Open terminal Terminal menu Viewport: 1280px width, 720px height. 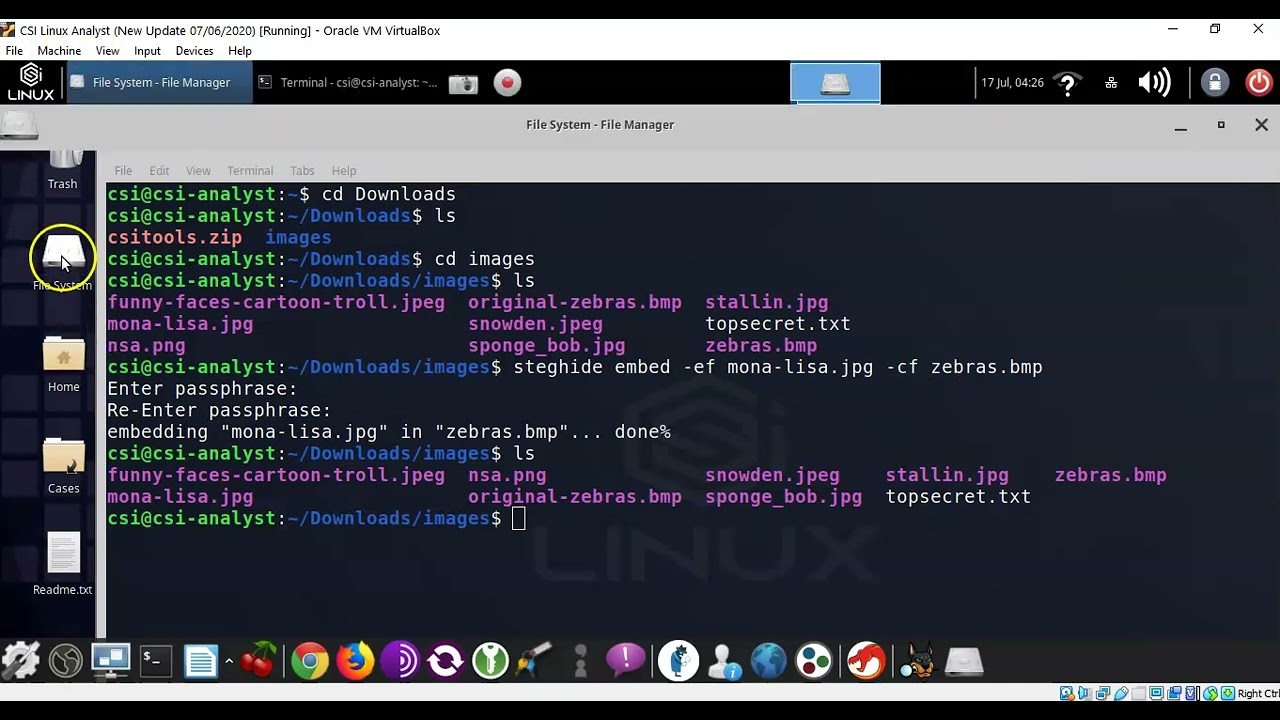tap(250, 171)
